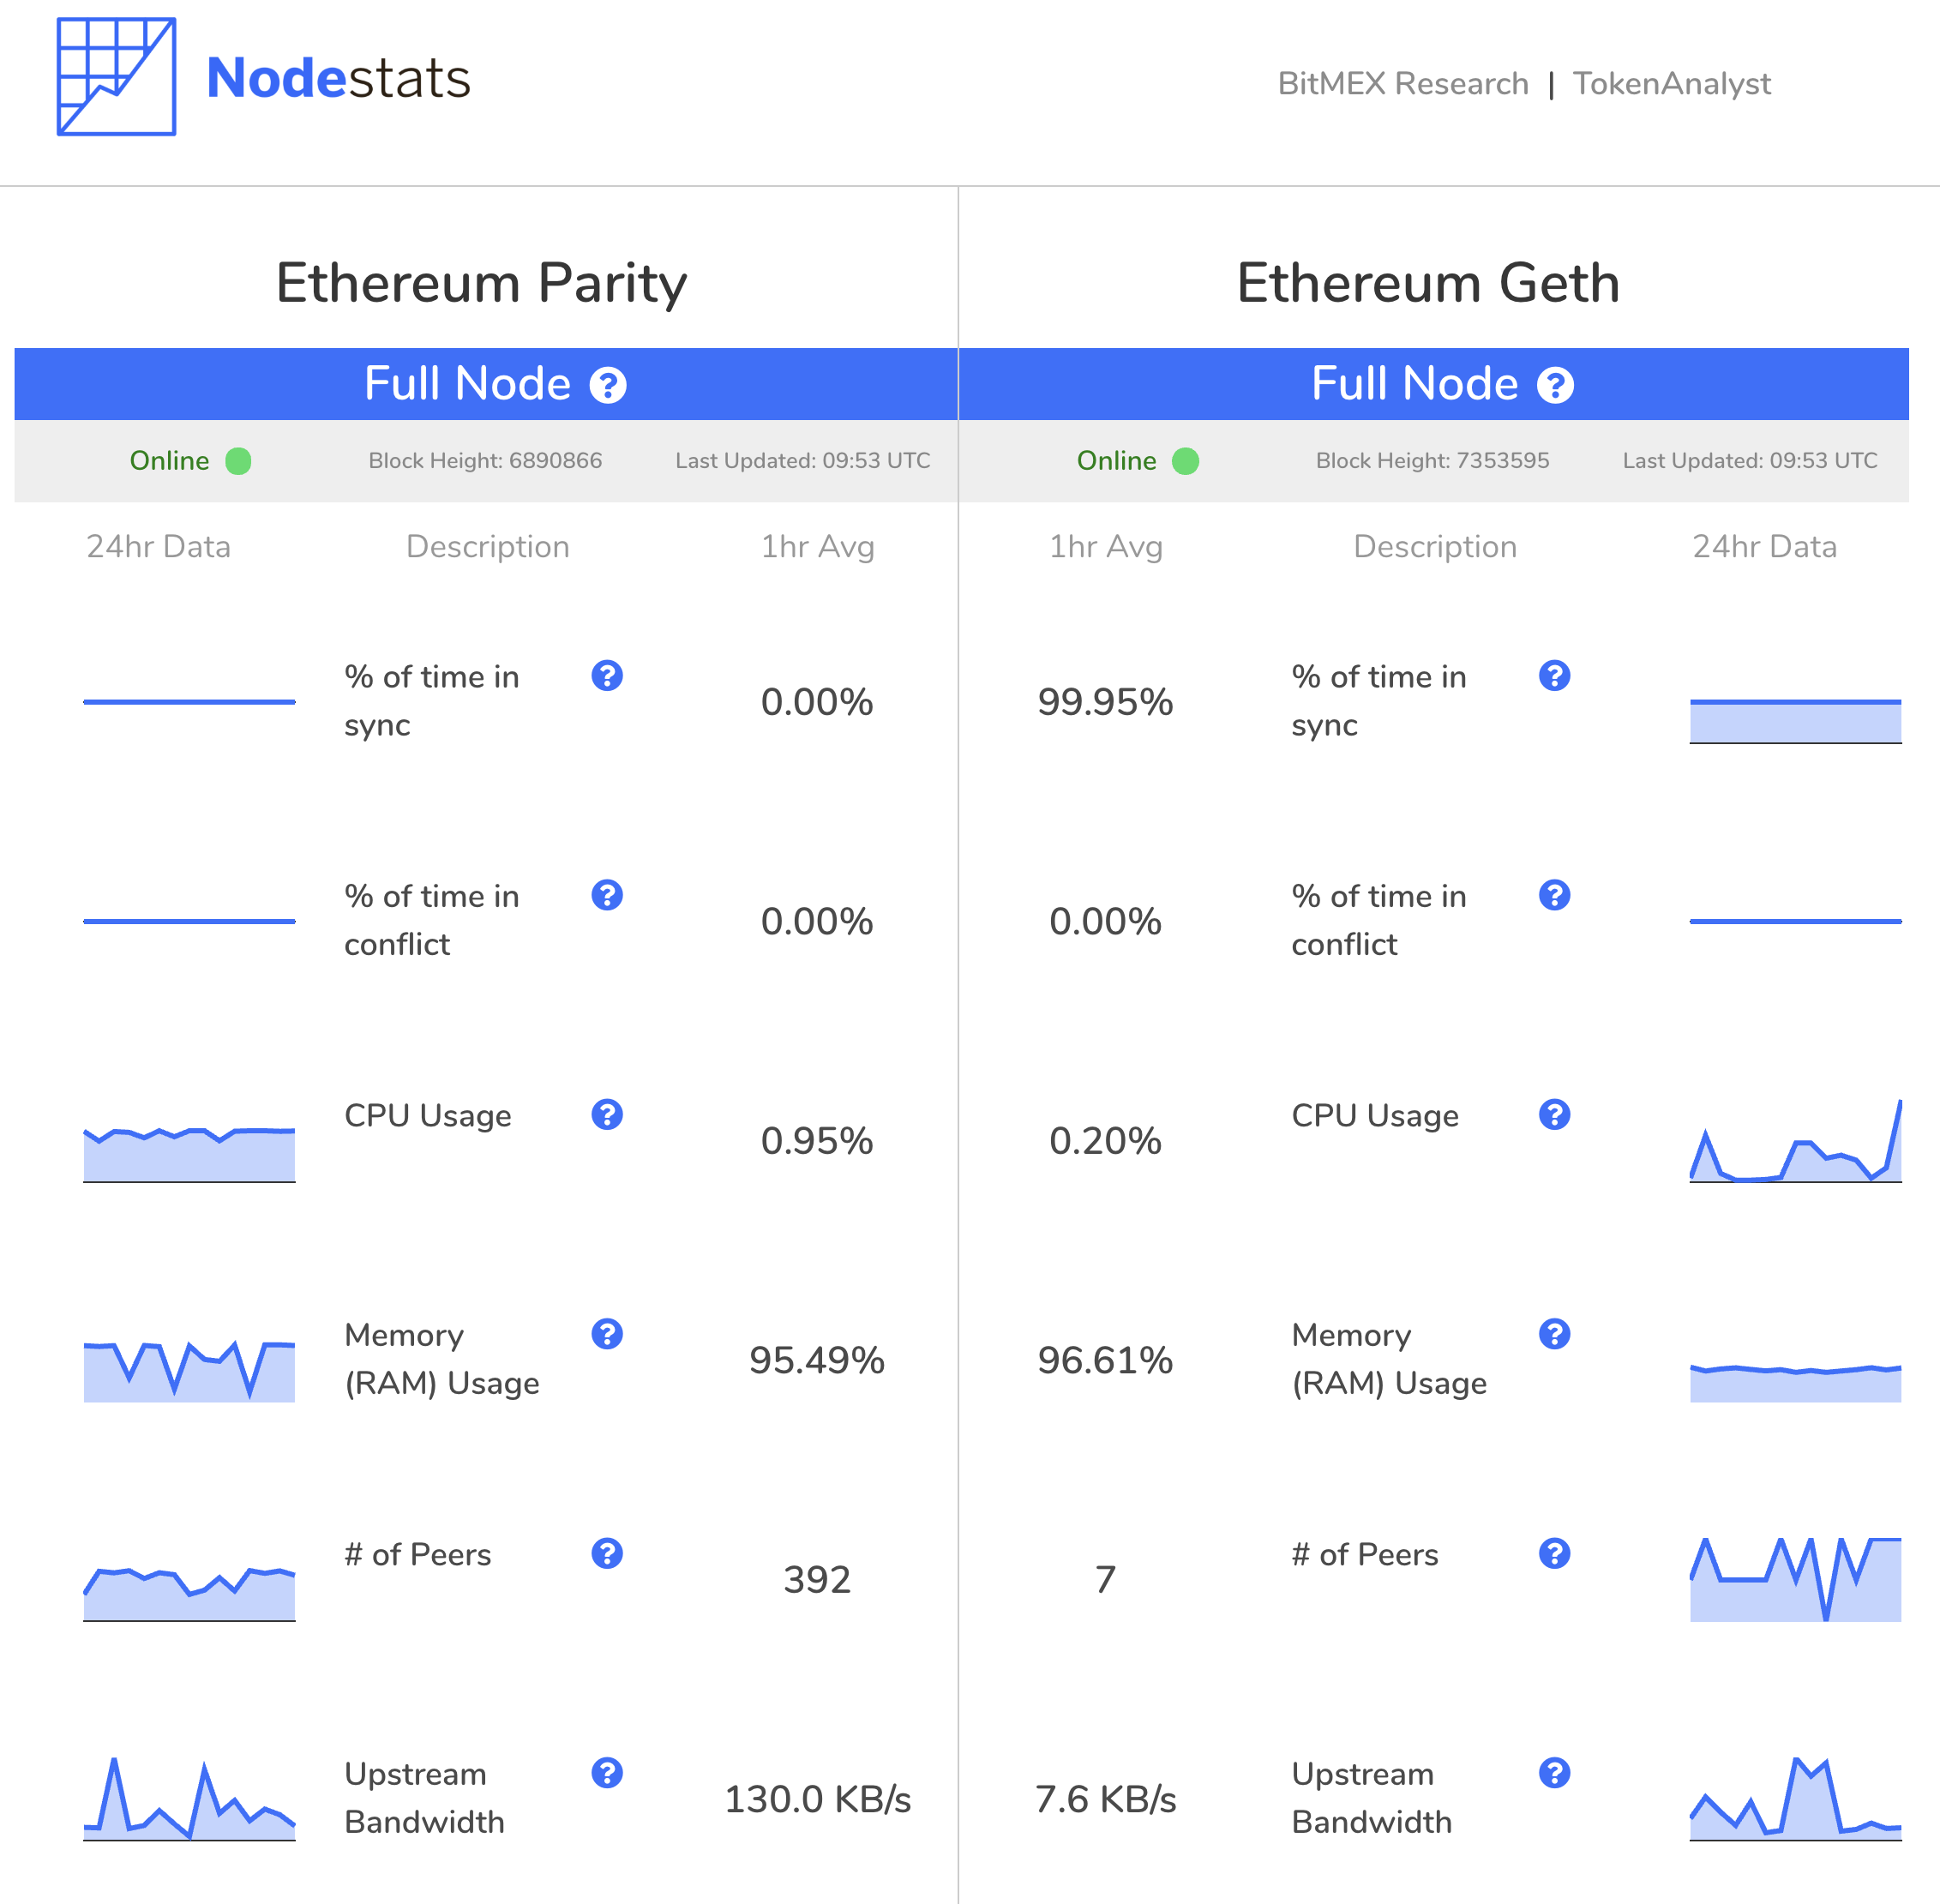Click Parity conflict 24hr sparkline chart
Screen dimensions: 1940x1904
[189, 921]
